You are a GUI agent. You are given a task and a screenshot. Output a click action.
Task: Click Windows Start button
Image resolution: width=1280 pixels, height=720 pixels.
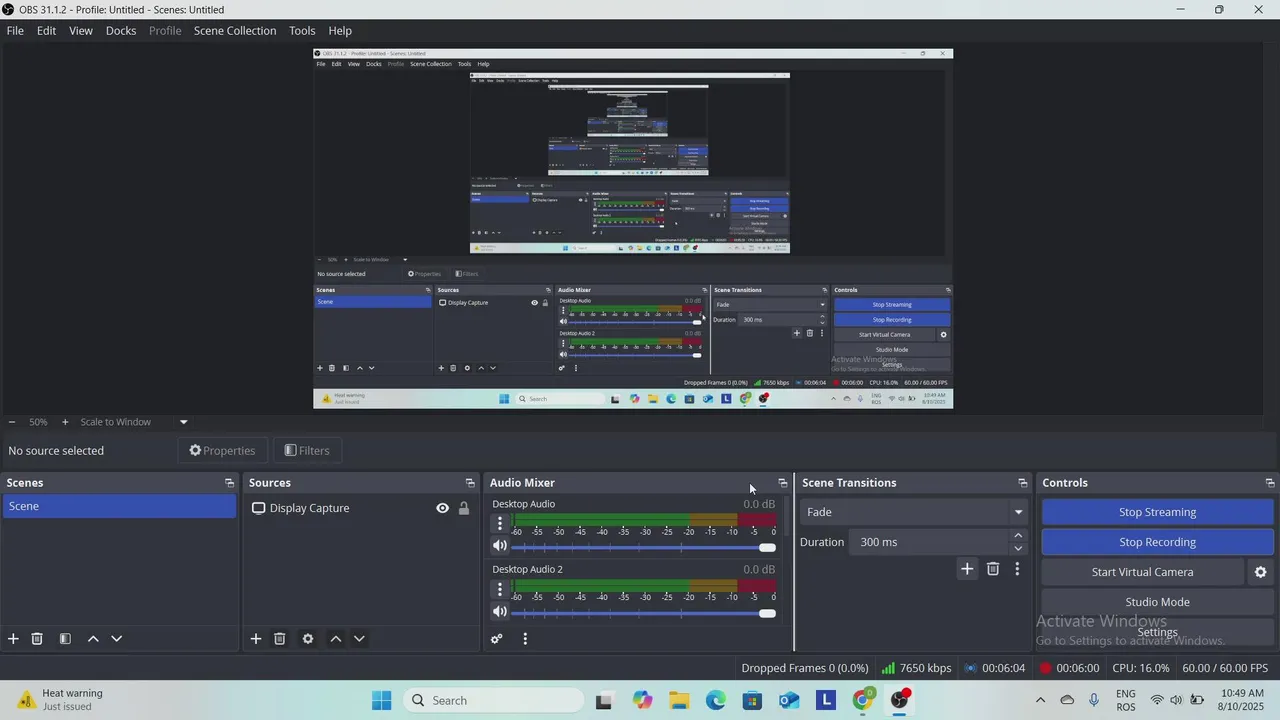pos(381,701)
